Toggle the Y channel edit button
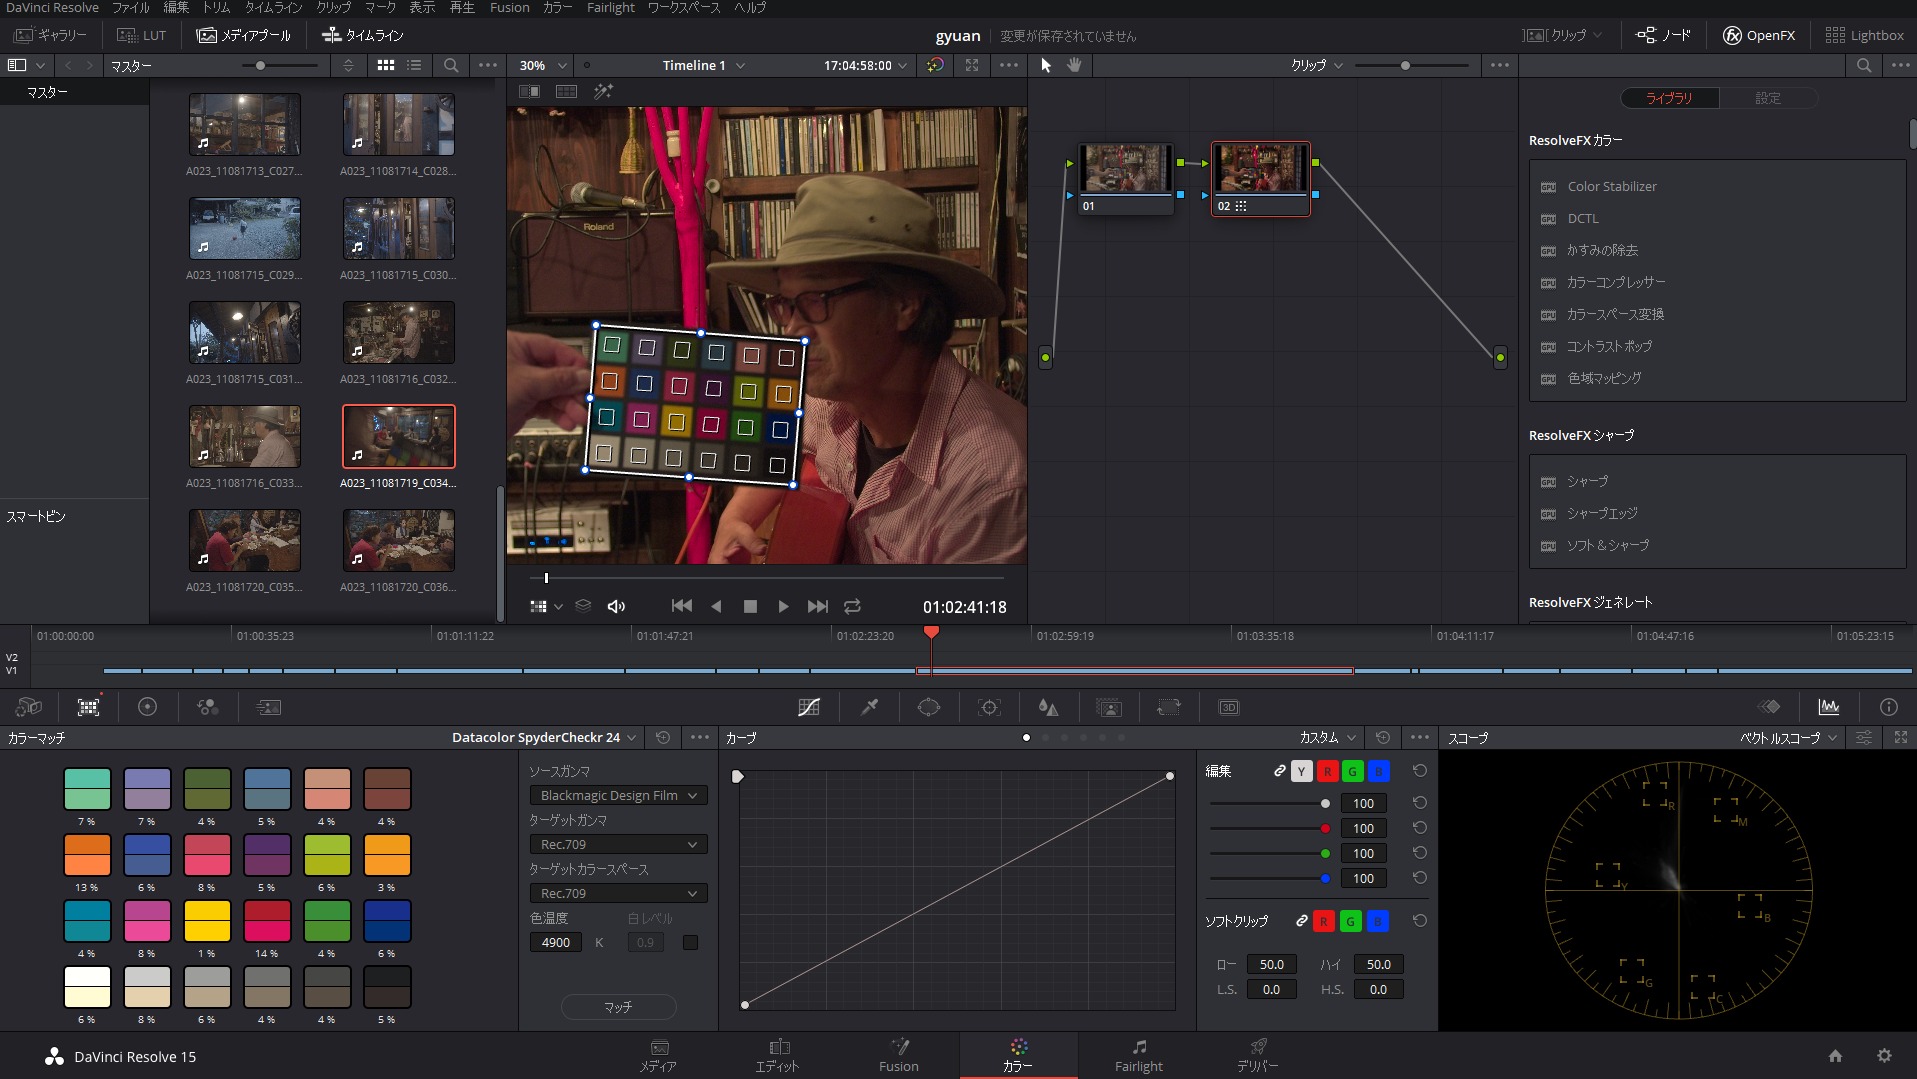The height and width of the screenshot is (1079, 1917). (x=1301, y=771)
